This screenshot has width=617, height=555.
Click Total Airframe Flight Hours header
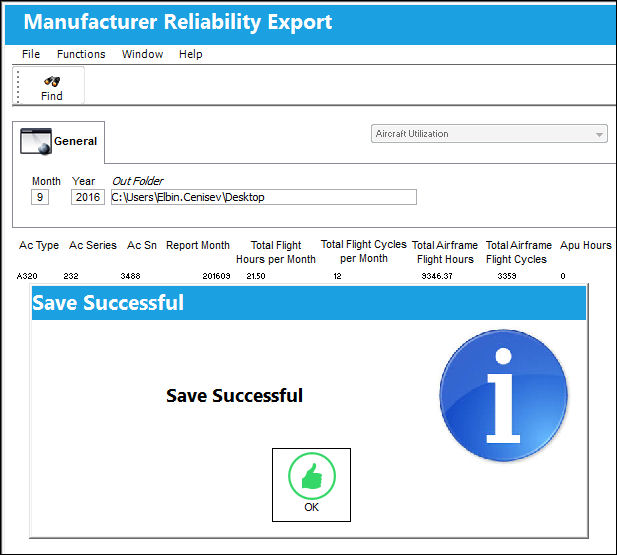pyautogui.click(x=445, y=252)
